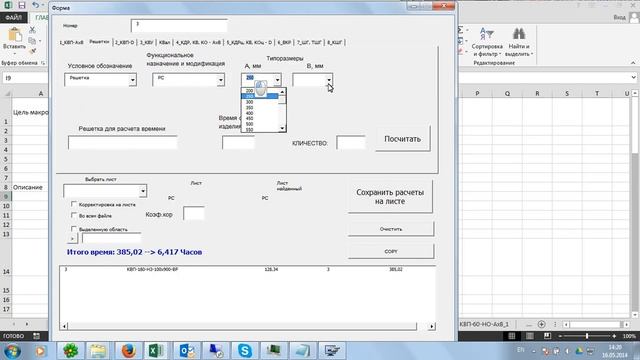Image resolution: width=640 pixels, height=360 pixels.
Task: Click the small '>' button under checkboxes
Action: 72,238
